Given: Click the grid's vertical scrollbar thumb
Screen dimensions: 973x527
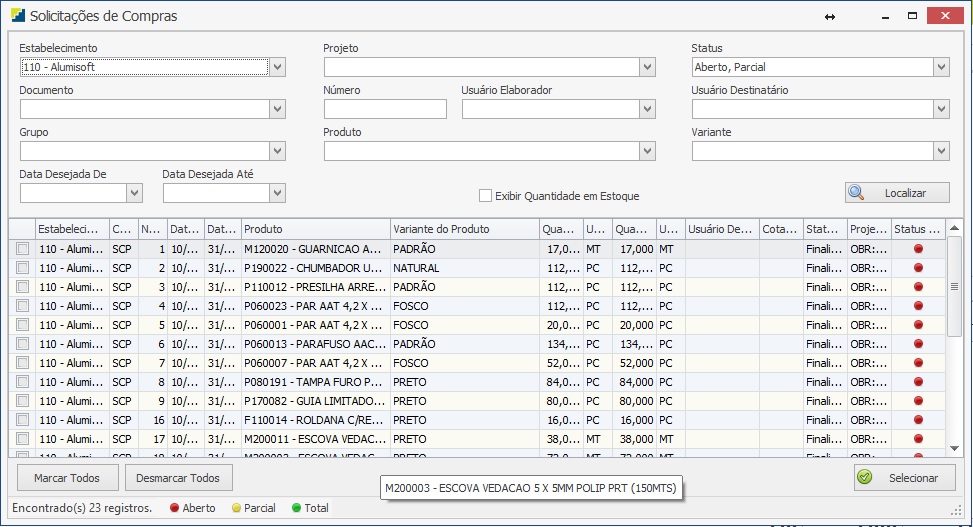Looking at the screenshot, I should pyautogui.click(x=954, y=287).
